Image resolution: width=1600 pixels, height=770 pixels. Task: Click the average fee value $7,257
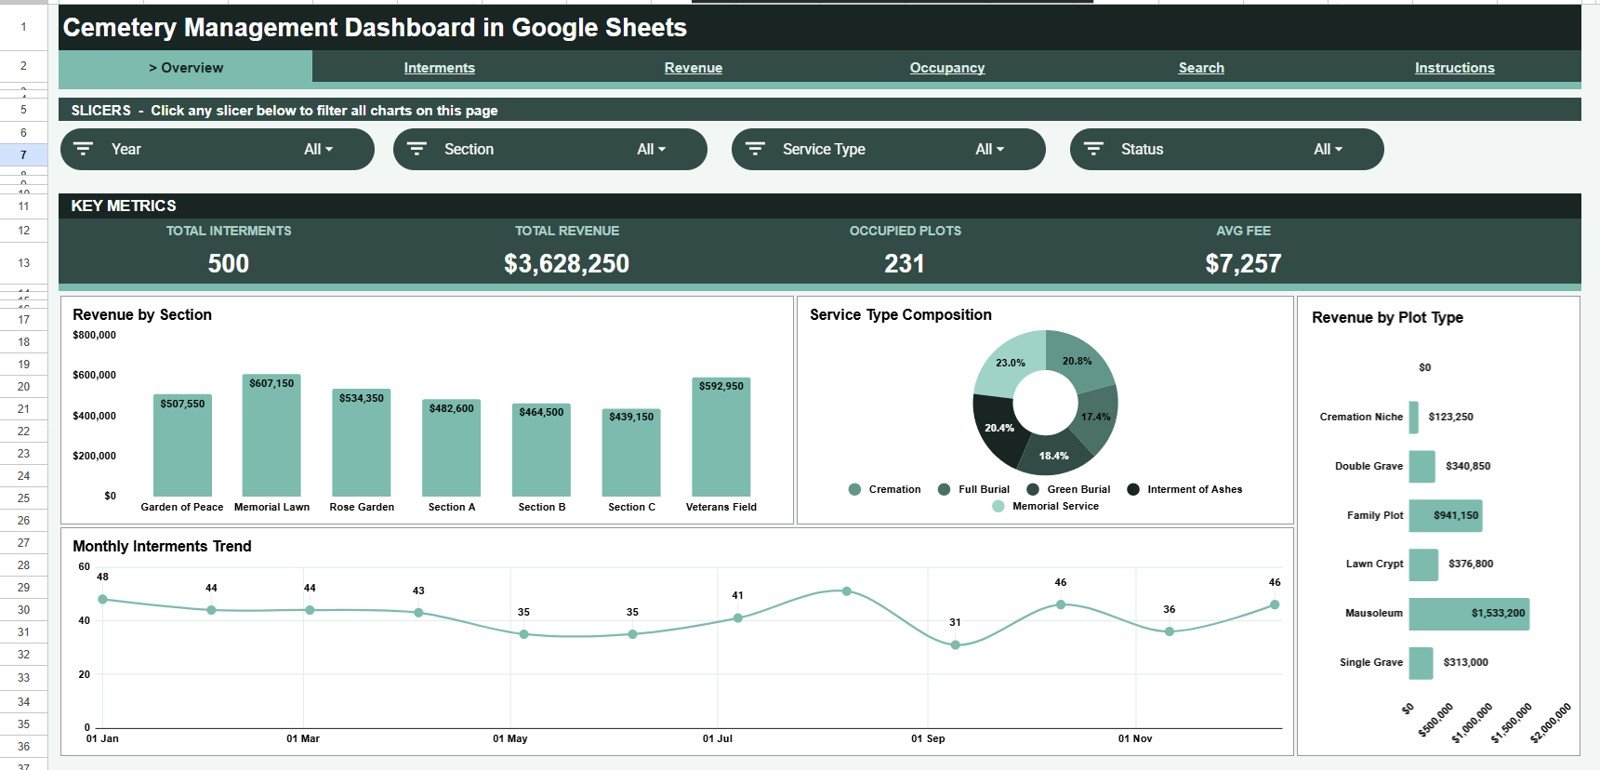point(1243,264)
